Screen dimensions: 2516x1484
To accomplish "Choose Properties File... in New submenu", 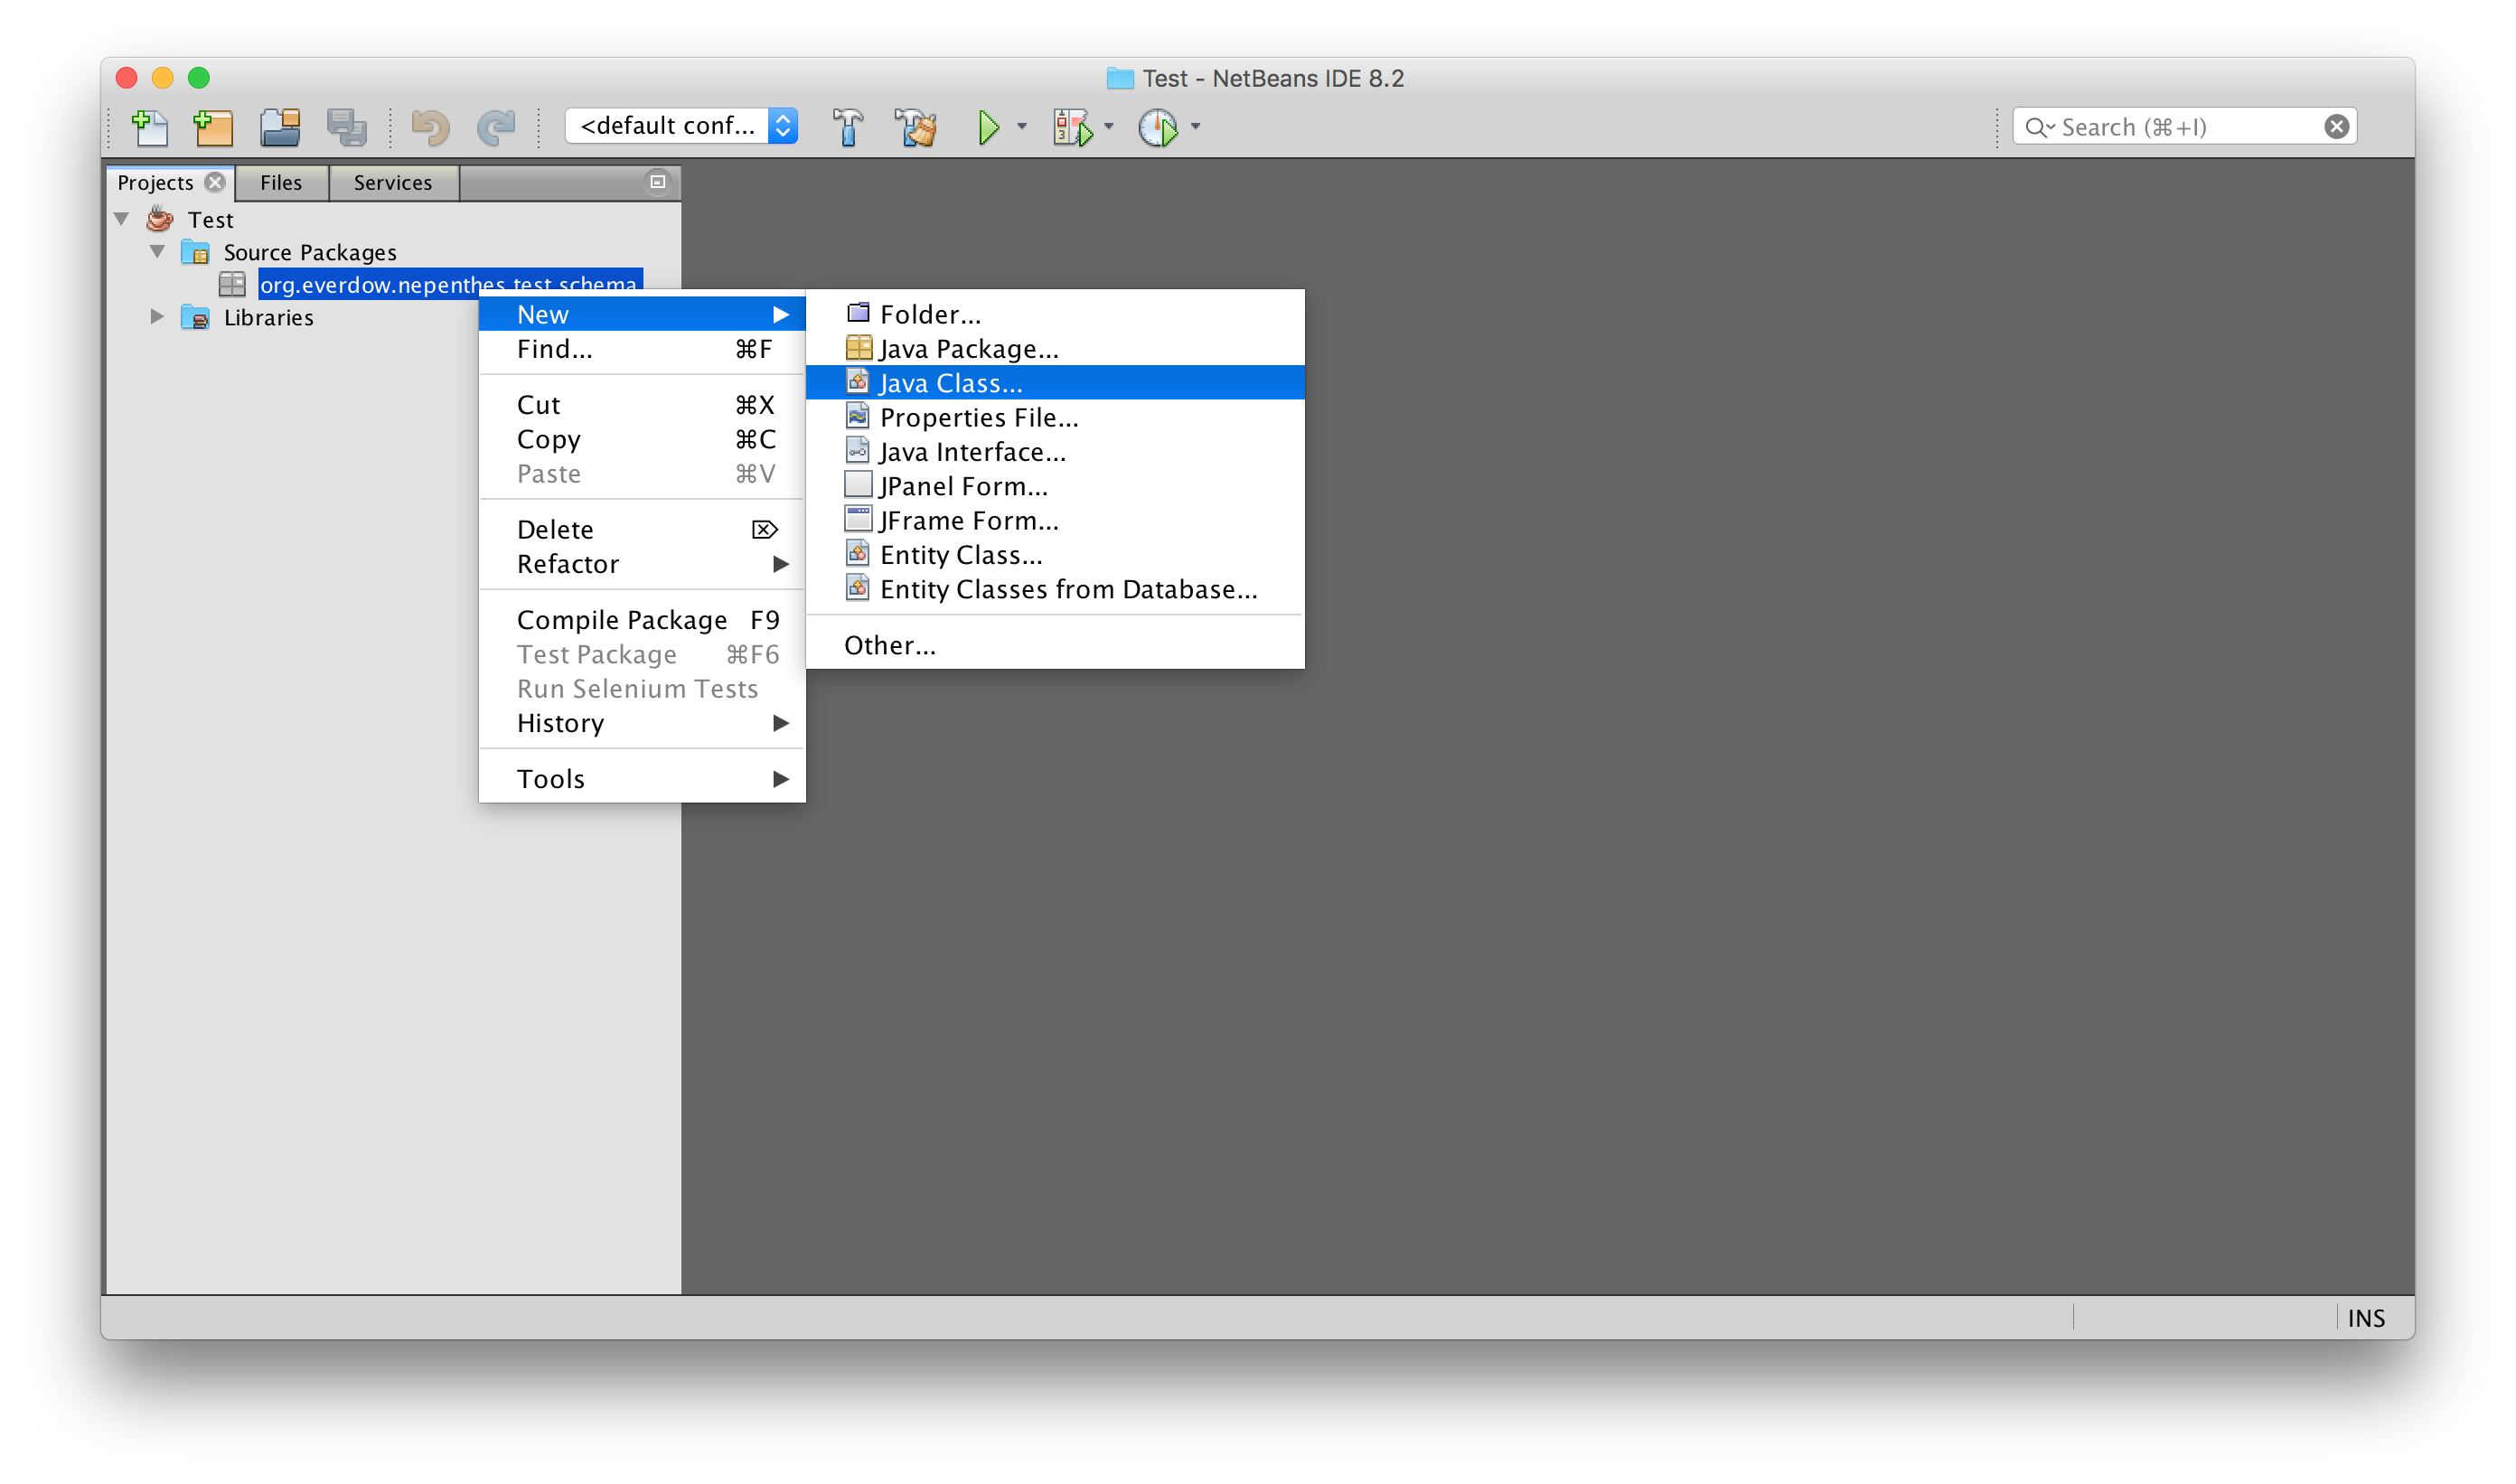I will click(x=1055, y=417).
